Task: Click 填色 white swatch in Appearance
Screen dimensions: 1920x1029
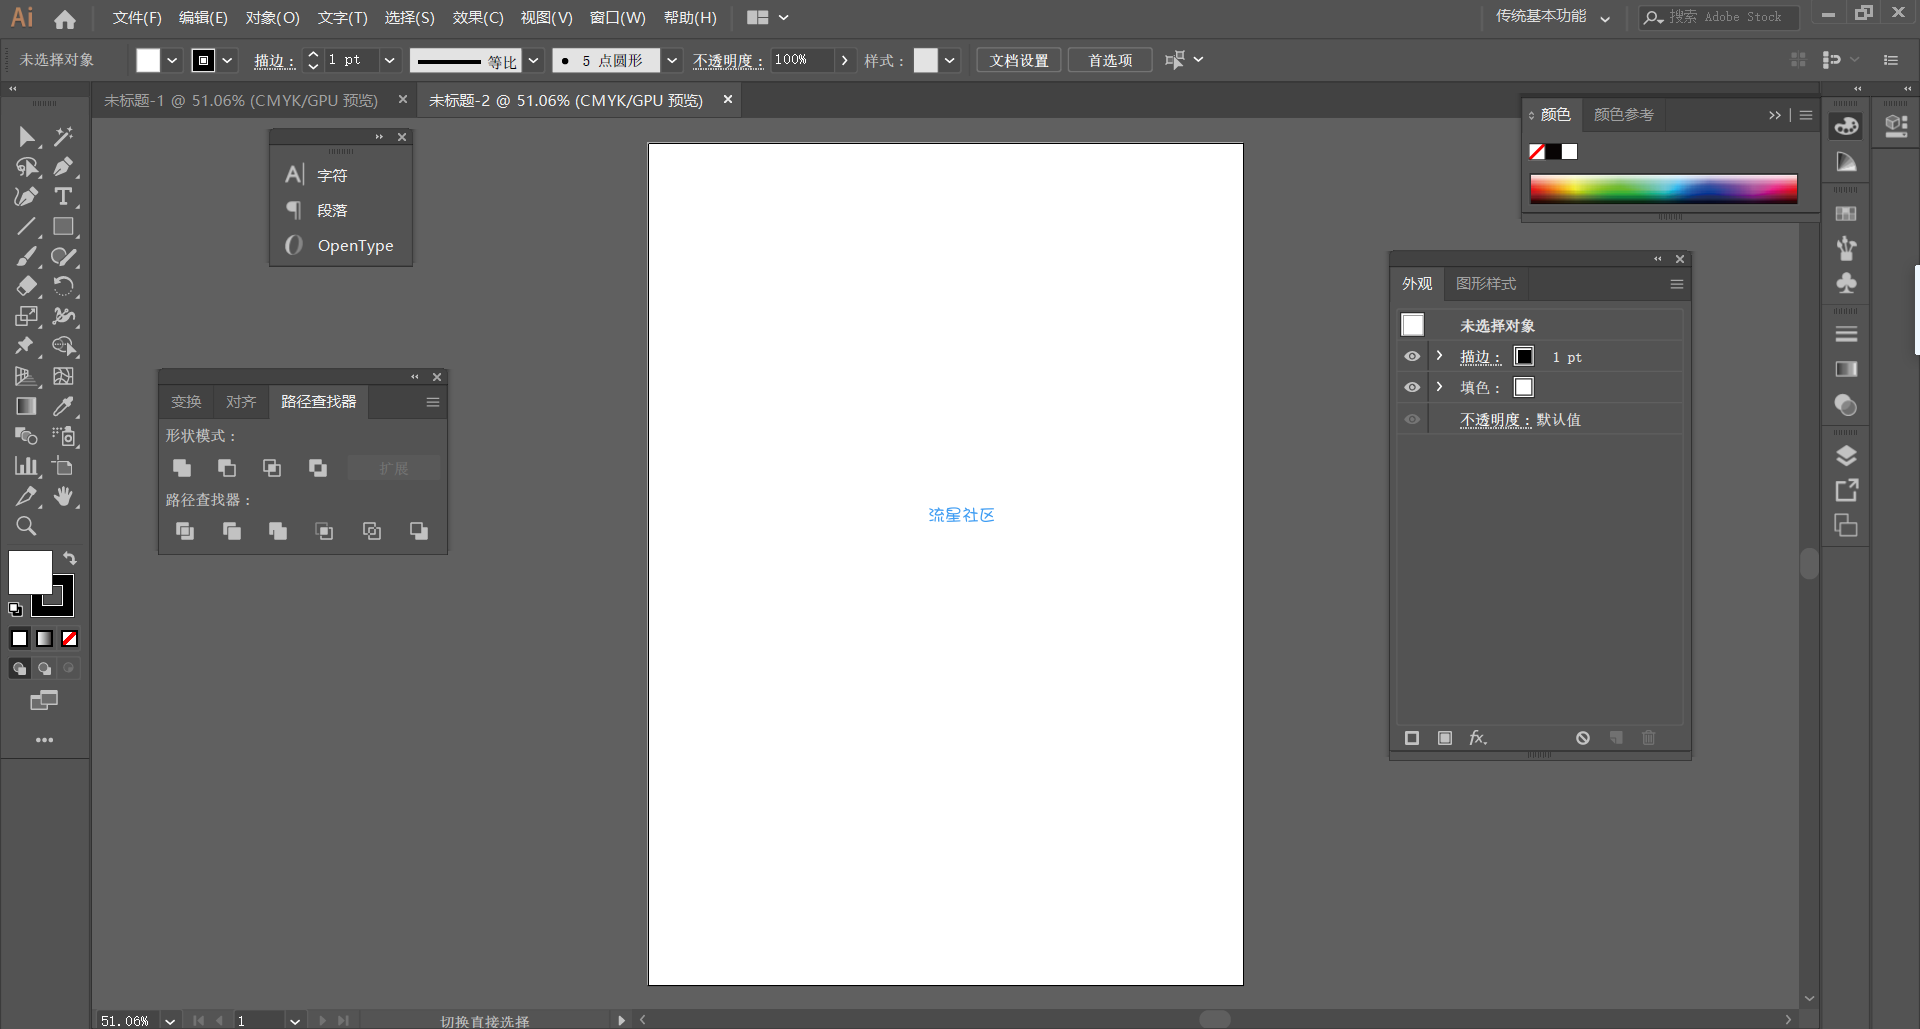Action: 1524,387
